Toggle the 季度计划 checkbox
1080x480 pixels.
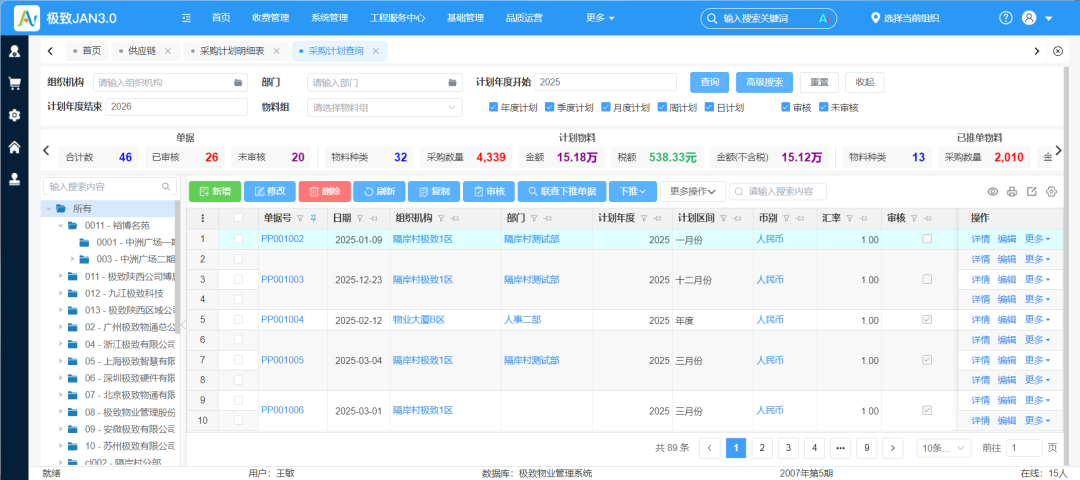pyautogui.click(x=549, y=107)
